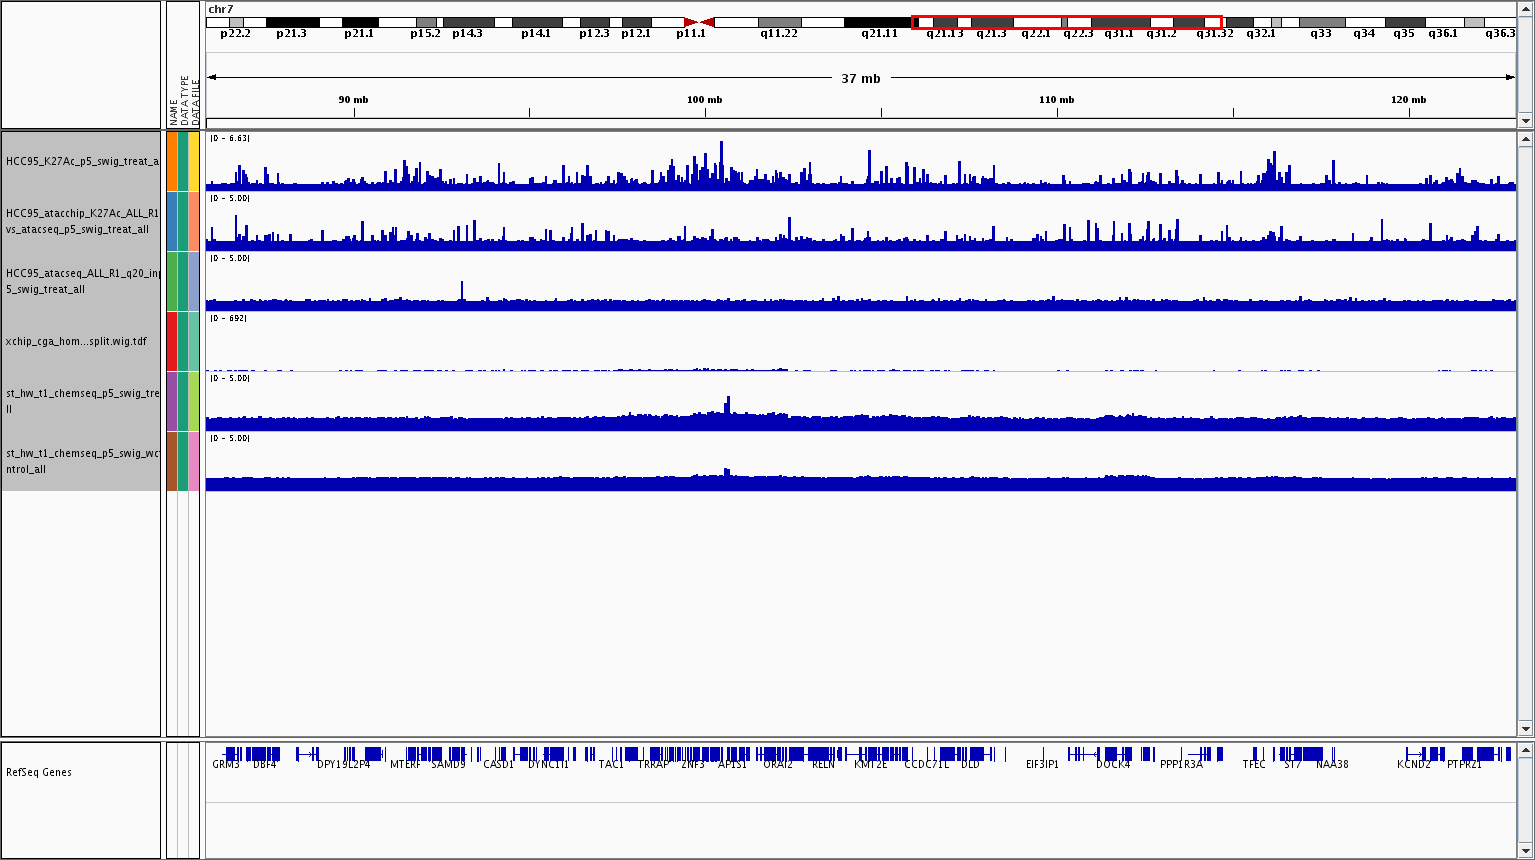
Task: Click scroll down arrow in header panel
Action: 1525,120
